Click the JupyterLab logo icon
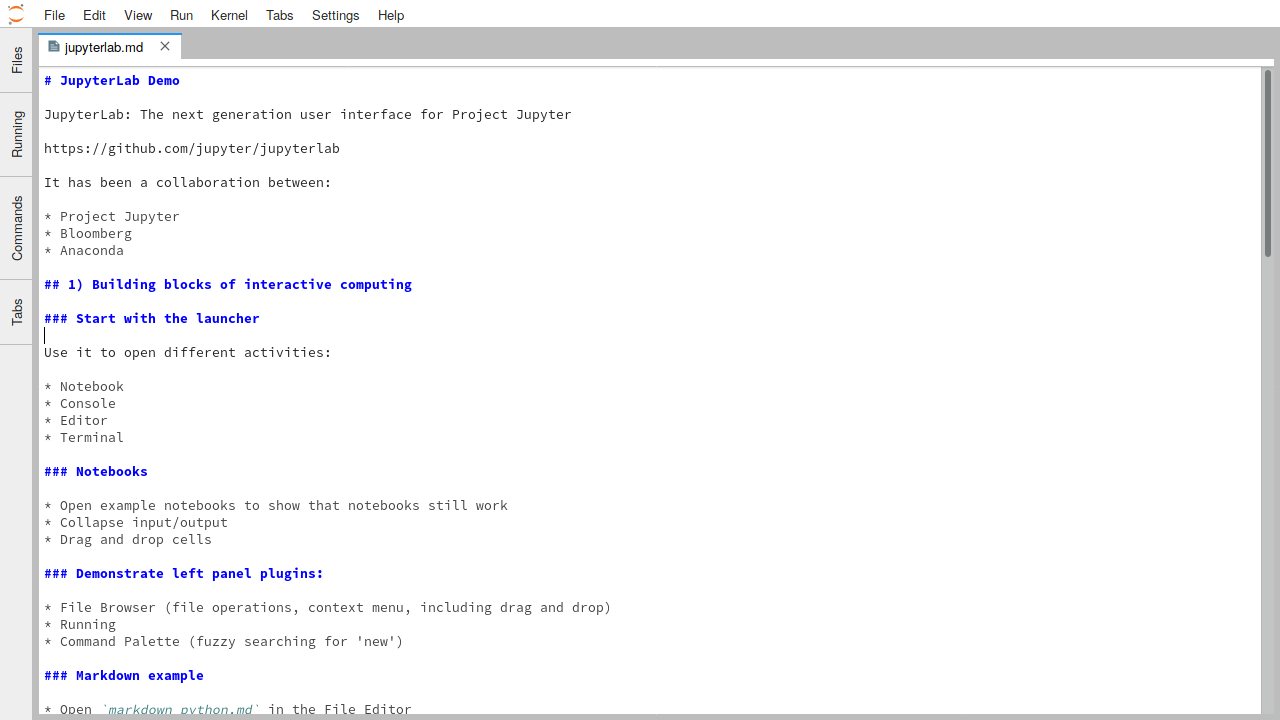Viewport: 1280px width, 720px height. coord(16,15)
